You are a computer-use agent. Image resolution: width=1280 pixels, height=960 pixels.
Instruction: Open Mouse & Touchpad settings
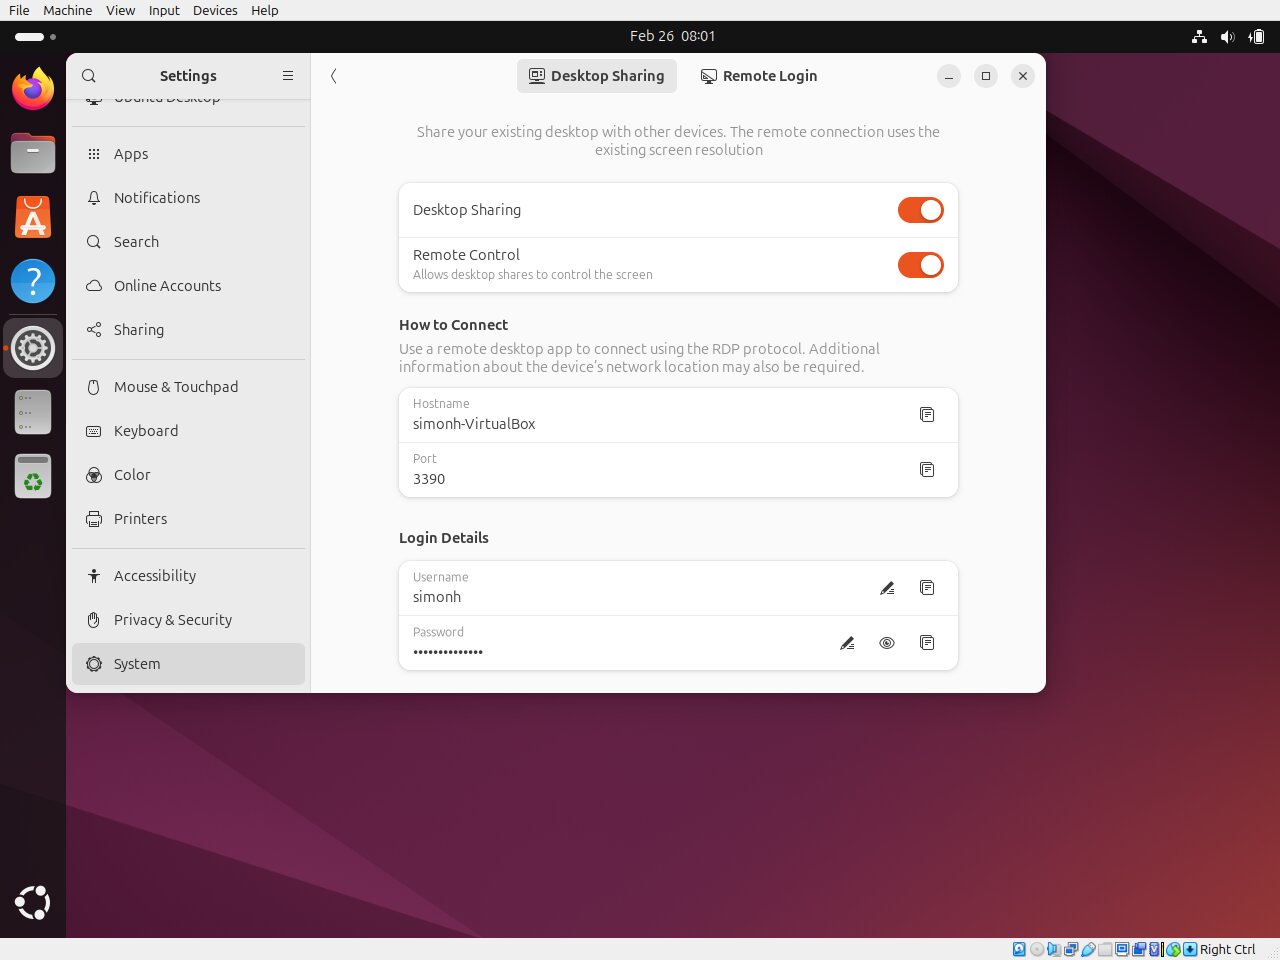[188, 387]
